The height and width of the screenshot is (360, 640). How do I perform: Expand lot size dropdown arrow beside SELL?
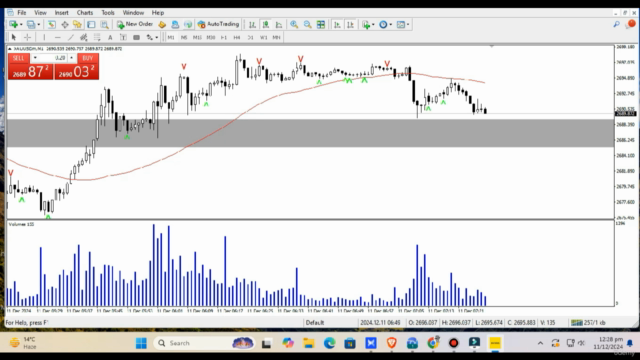(35, 58)
